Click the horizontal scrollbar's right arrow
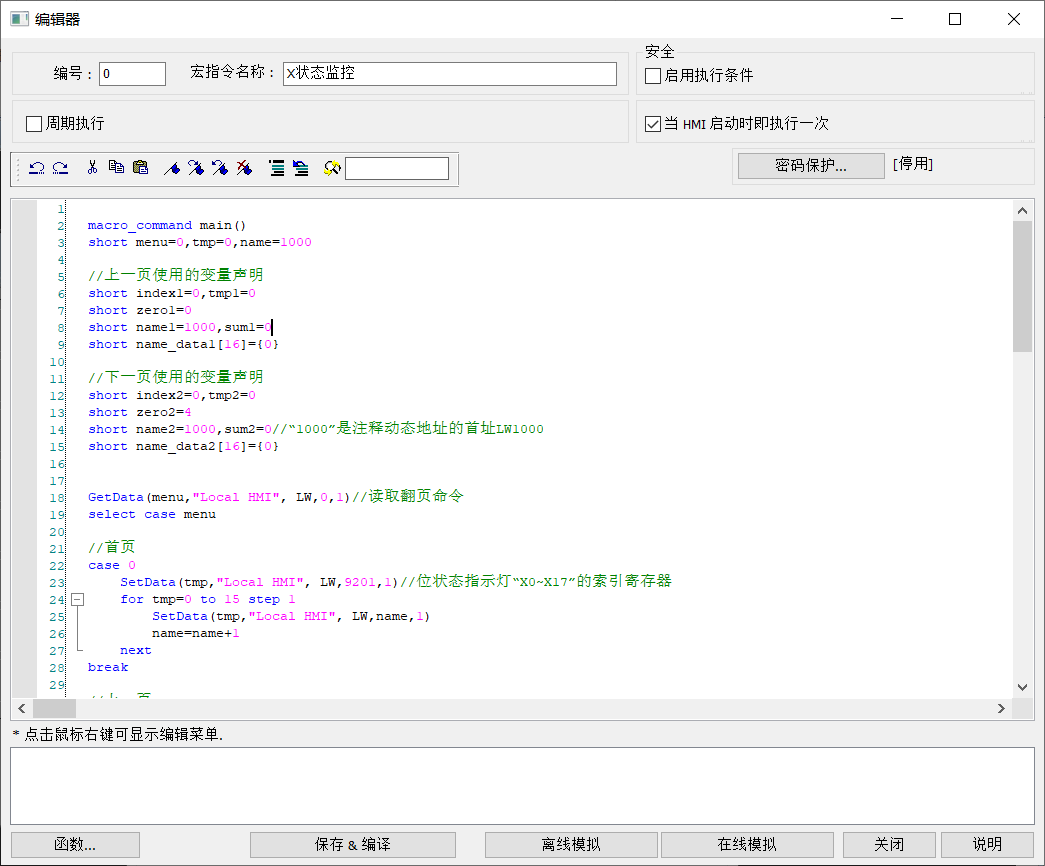This screenshot has width=1045, height=866. (1001, 708)
